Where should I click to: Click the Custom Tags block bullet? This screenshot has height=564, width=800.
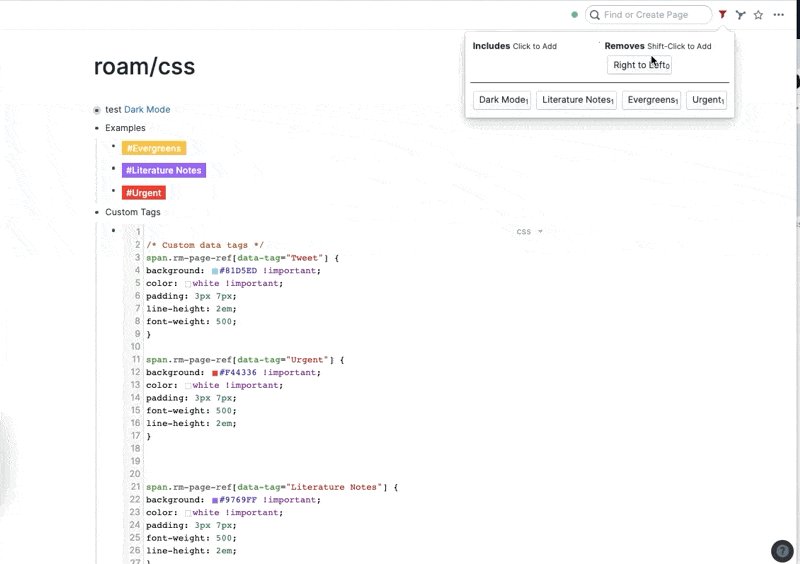tap(96, 212)
